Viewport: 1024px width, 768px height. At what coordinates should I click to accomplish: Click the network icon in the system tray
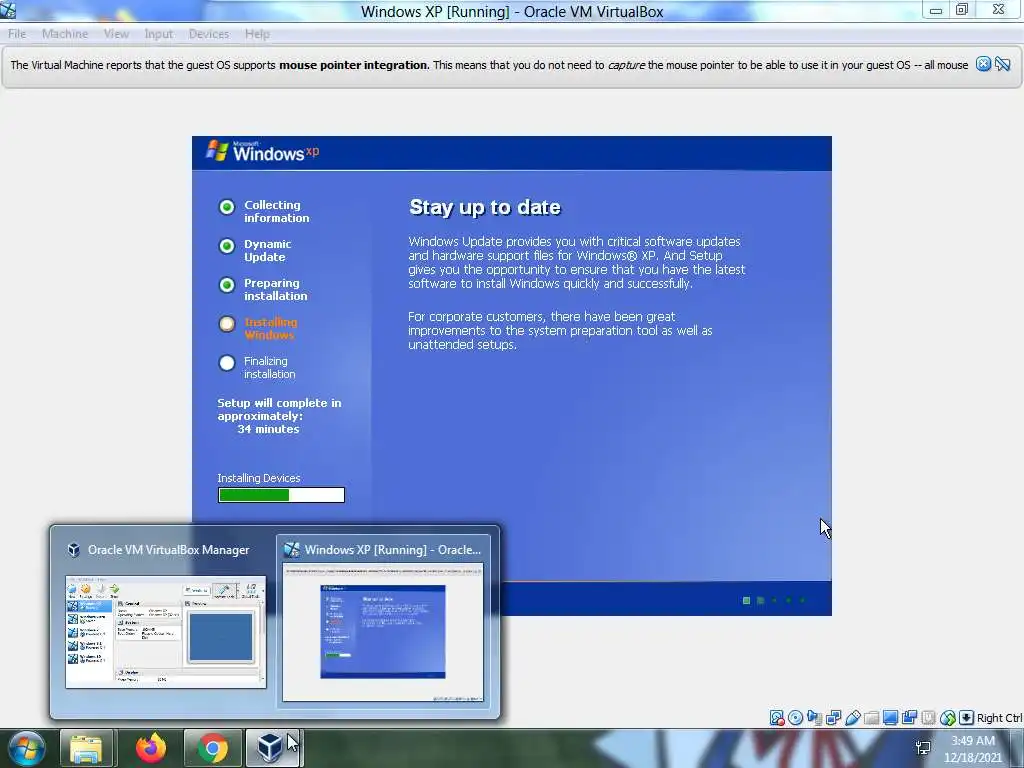point(923,748)
